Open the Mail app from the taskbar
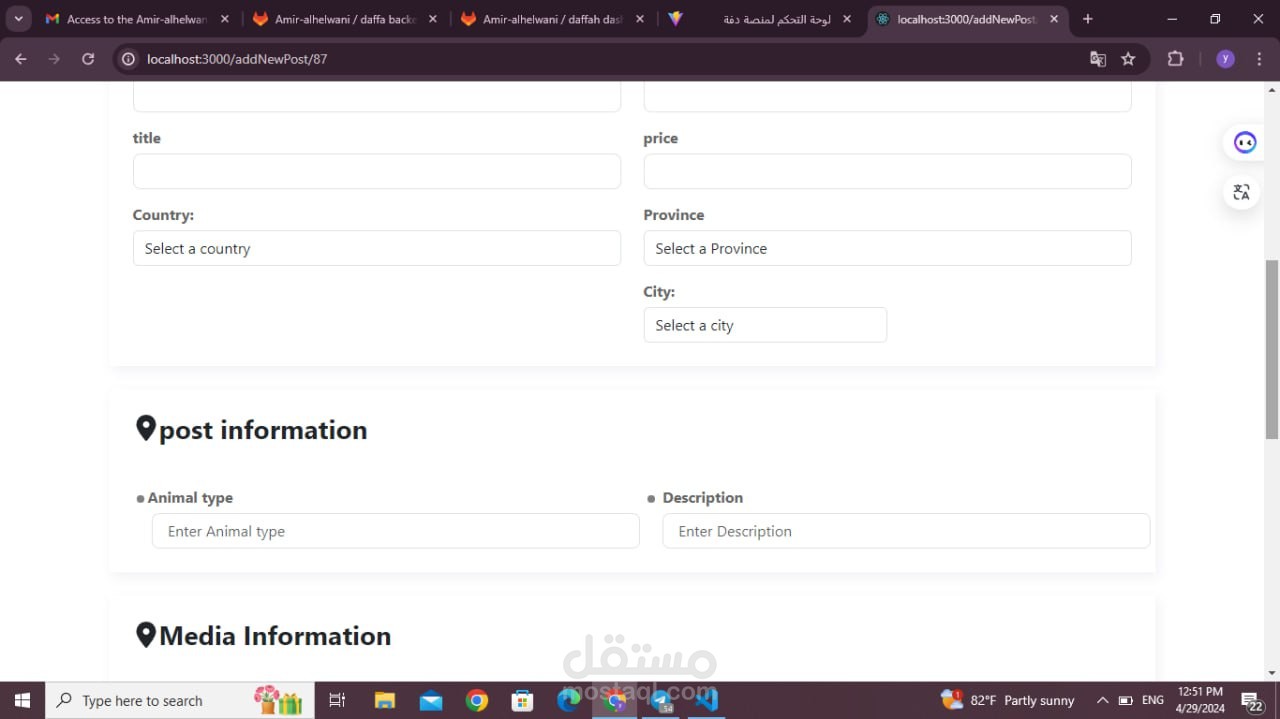Screen dimensions: 1280x719 pos(431,700)
